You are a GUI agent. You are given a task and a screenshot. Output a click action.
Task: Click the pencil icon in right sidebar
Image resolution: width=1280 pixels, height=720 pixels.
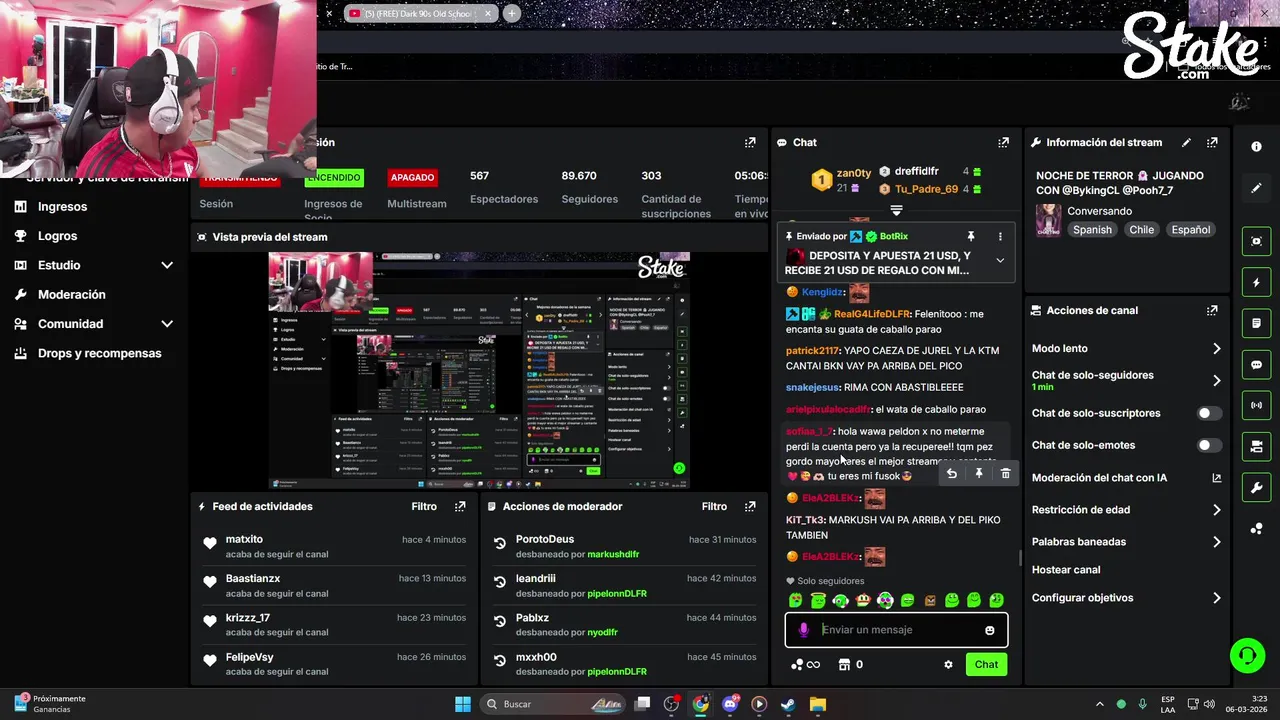1257,188
